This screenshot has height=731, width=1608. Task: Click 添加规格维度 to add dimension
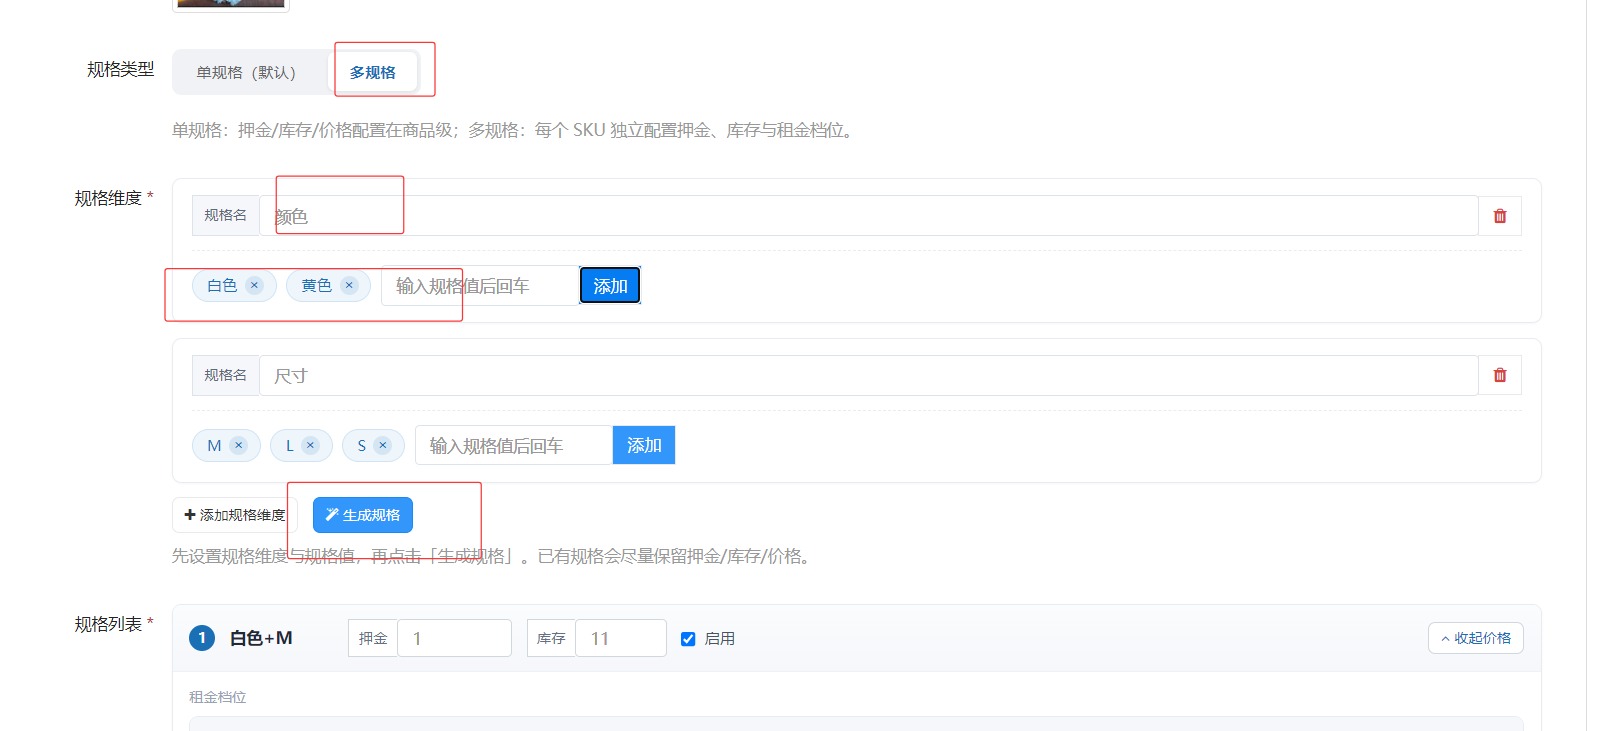(x=235, y=515)
